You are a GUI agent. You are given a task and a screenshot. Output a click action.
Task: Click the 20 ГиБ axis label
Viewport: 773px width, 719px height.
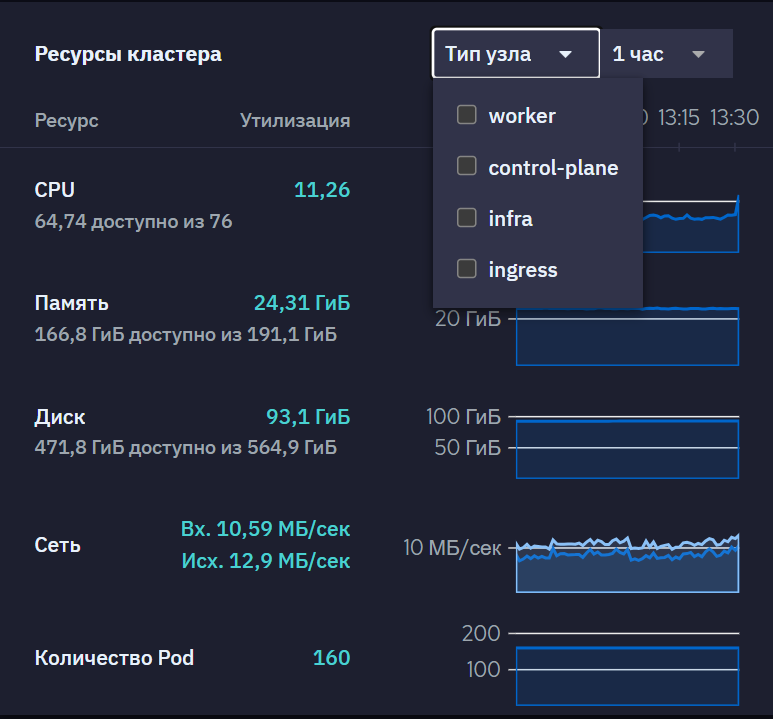tap(467, 319)
